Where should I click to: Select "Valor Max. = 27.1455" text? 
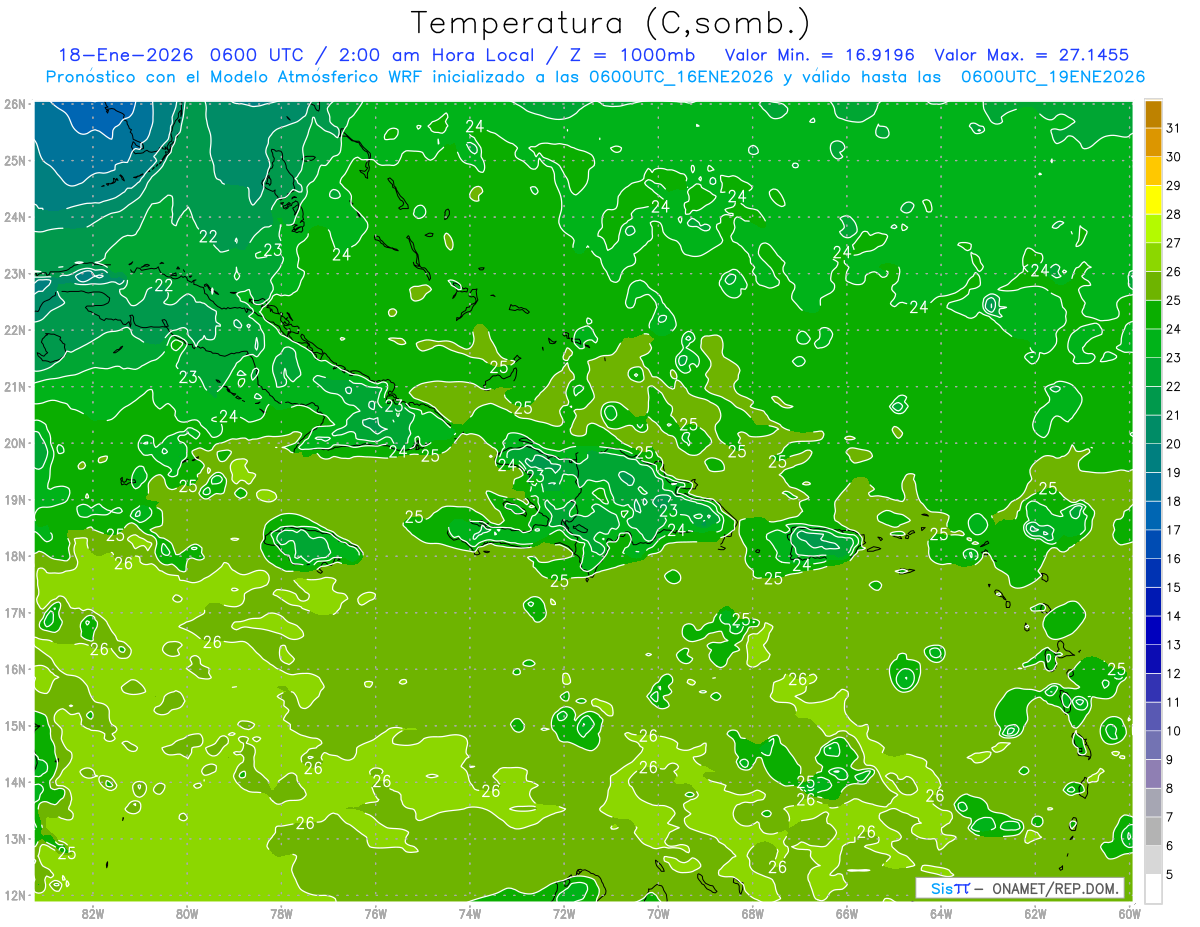pyautogui.click(x=1032, y=55)
